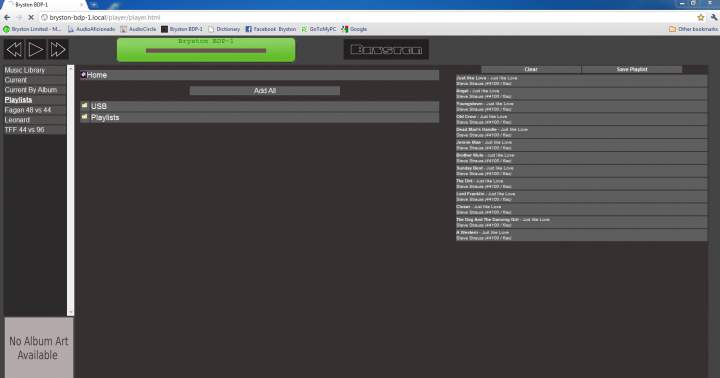Screen dimensions: 720x378
Task: Open the Other bookmarks folder
Action: coord(693,29)
